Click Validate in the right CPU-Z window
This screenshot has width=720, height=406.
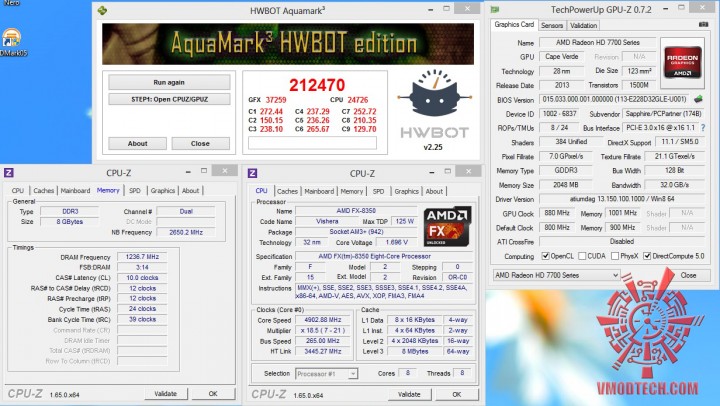point(409,394)
